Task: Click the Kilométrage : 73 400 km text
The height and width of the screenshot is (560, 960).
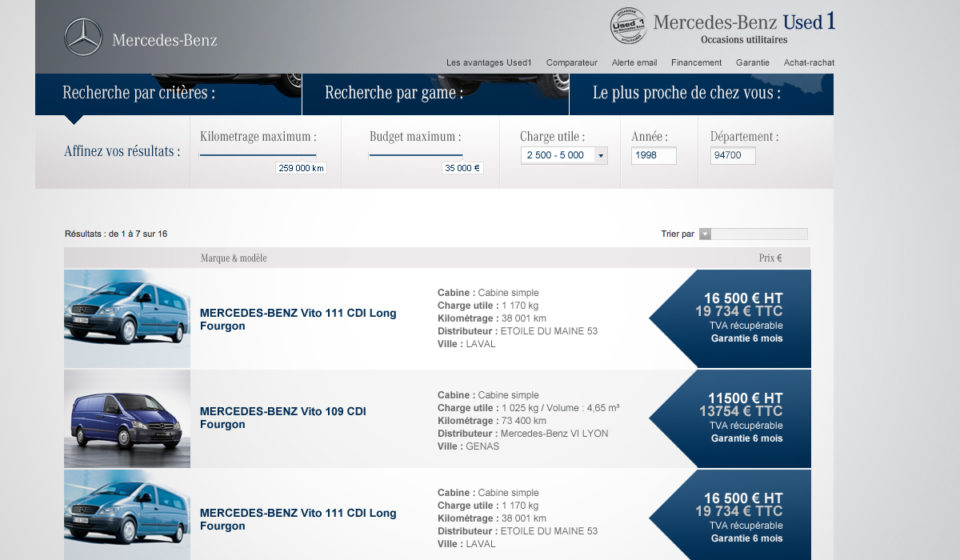Action: 492,420
